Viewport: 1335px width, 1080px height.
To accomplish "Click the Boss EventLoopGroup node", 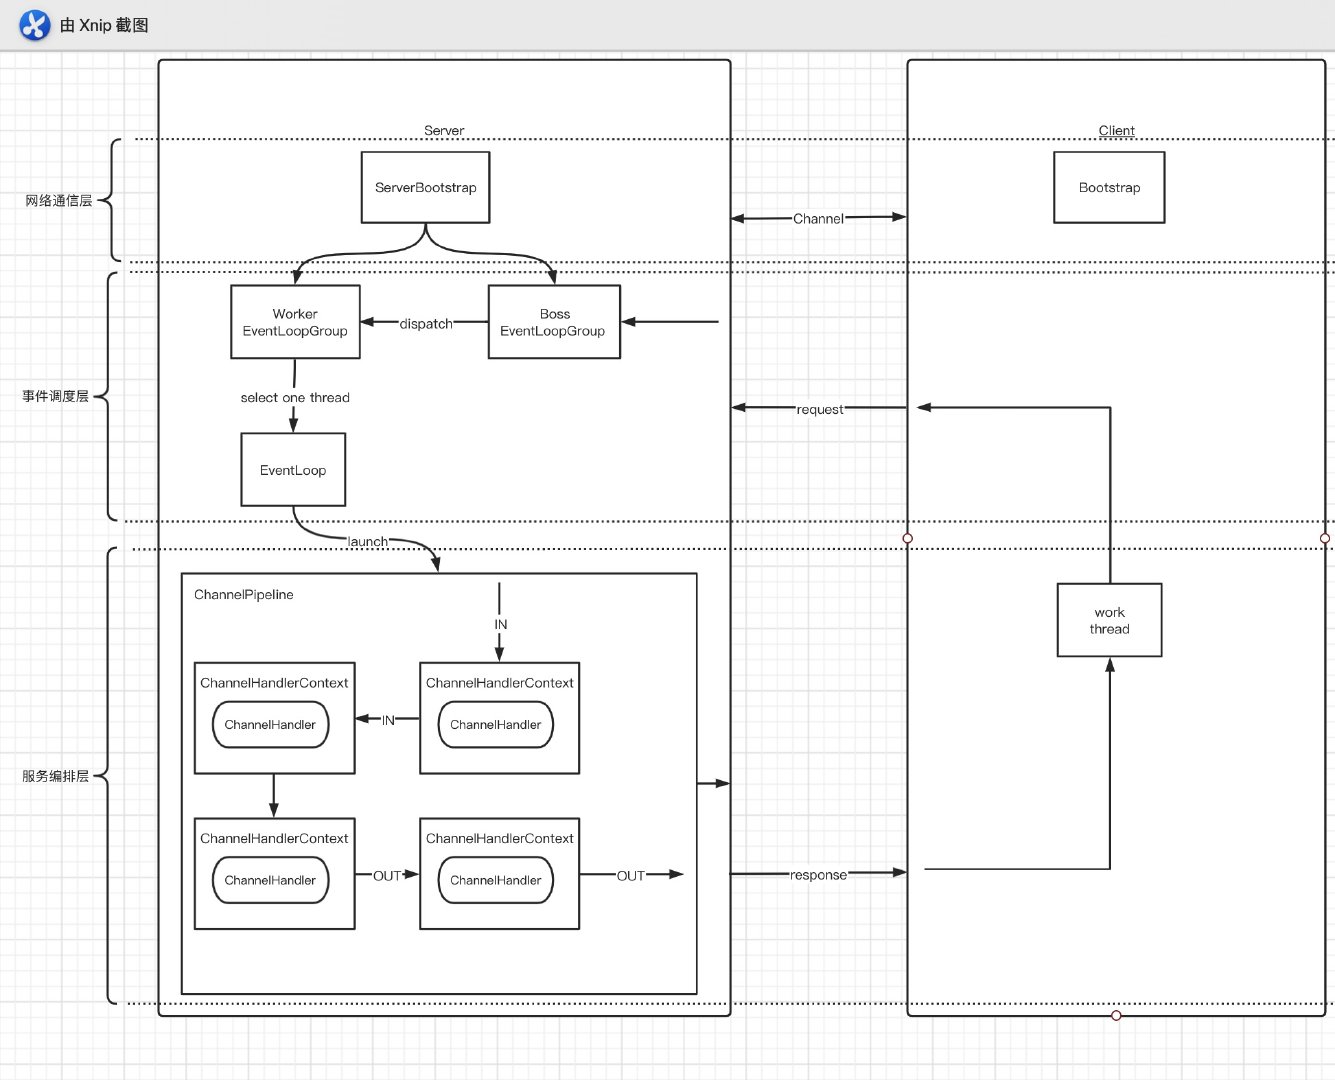I will [554, 322].
